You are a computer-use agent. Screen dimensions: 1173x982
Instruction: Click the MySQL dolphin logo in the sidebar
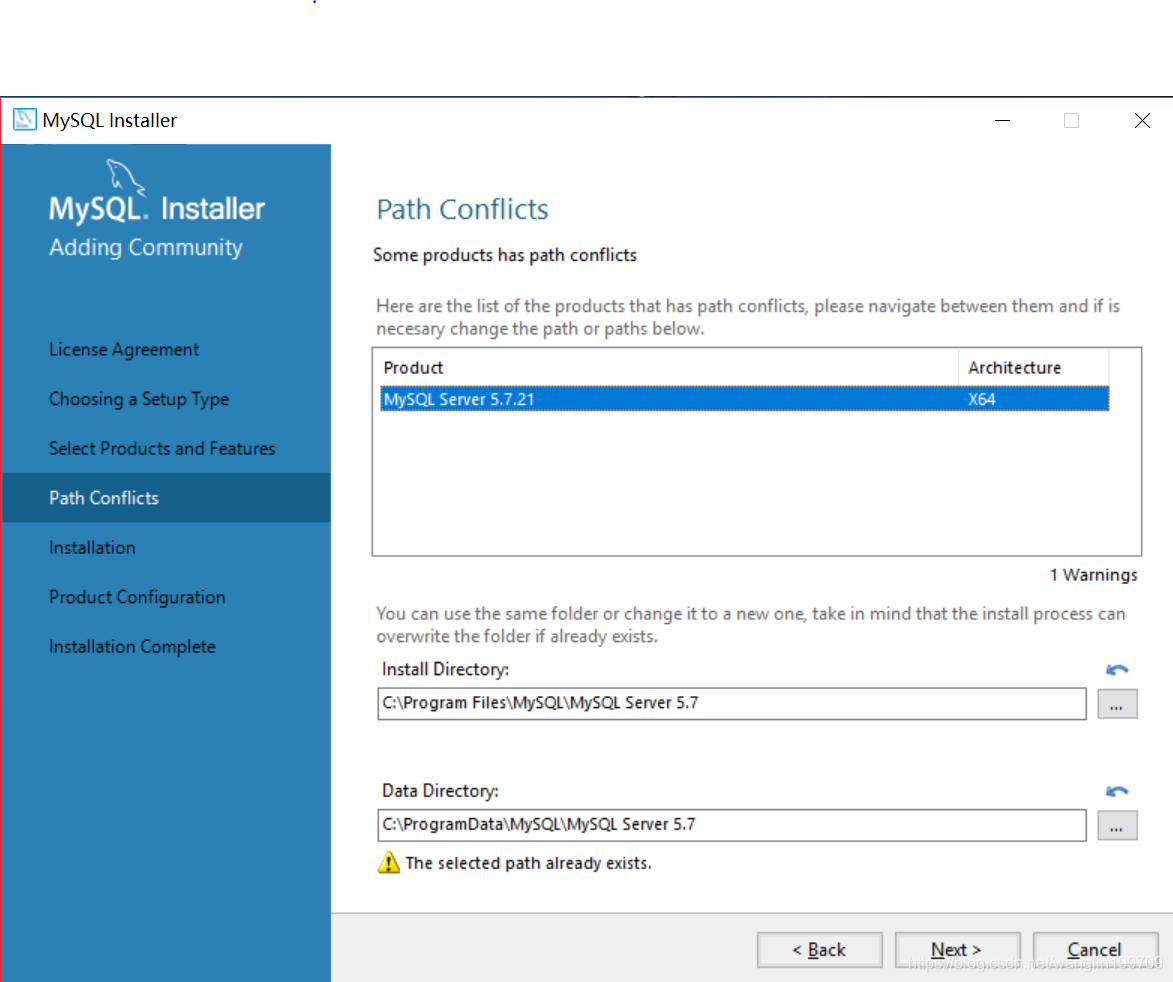[124, 176]
